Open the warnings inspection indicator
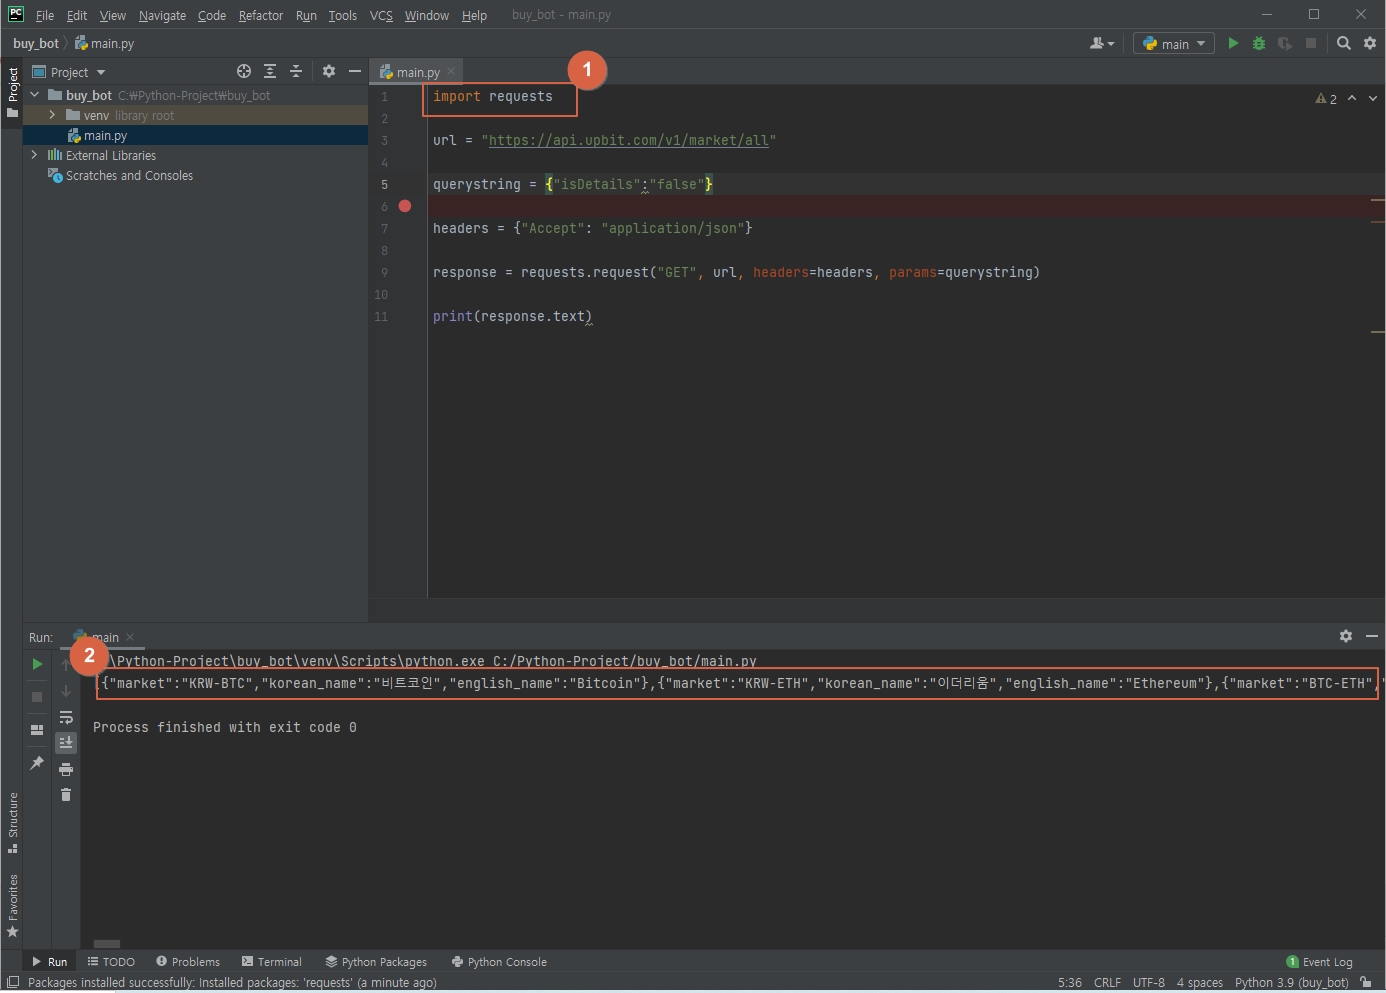Image resolution: width=1386 pixels, height=993 pixels. coord(1326,99)
